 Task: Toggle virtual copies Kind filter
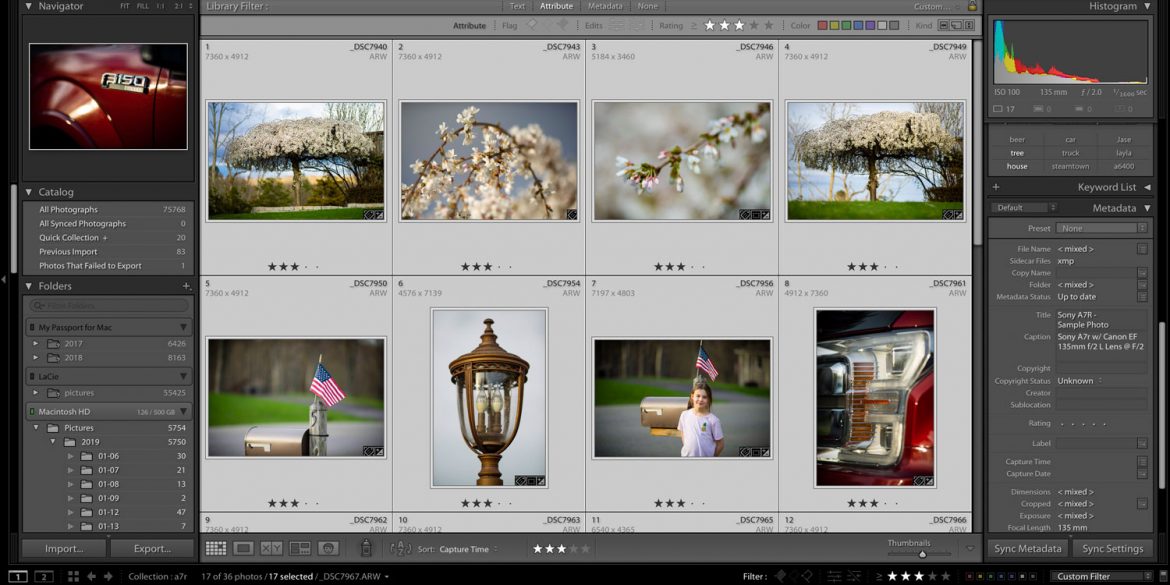point(957,25)
